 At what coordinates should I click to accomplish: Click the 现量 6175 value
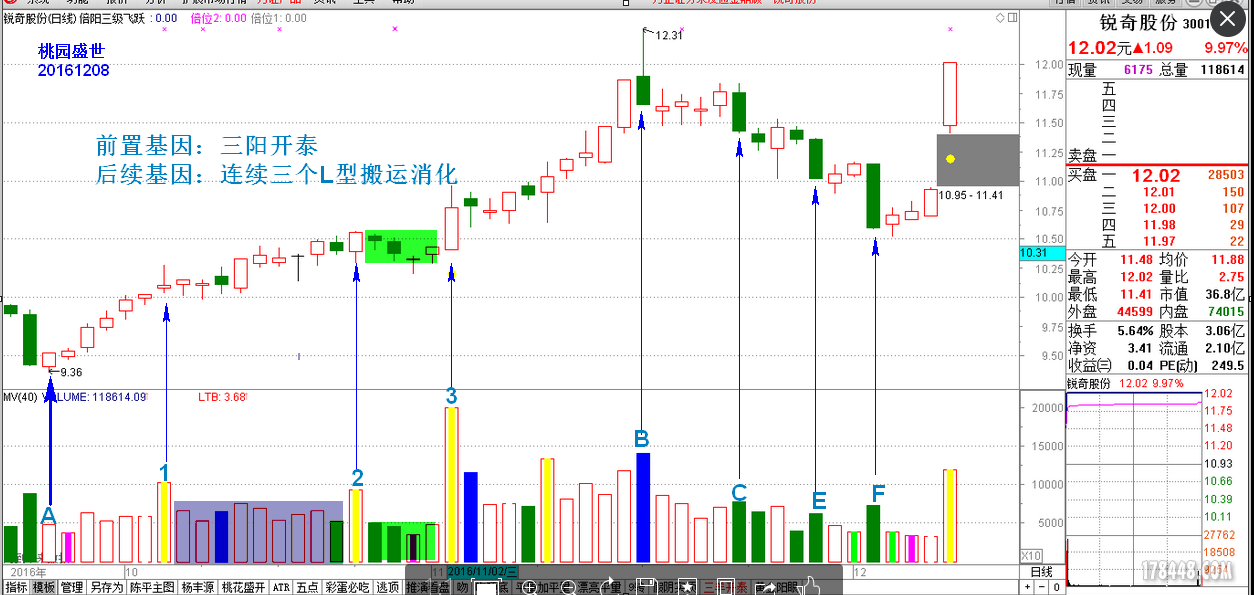[x=1138, y=70]
